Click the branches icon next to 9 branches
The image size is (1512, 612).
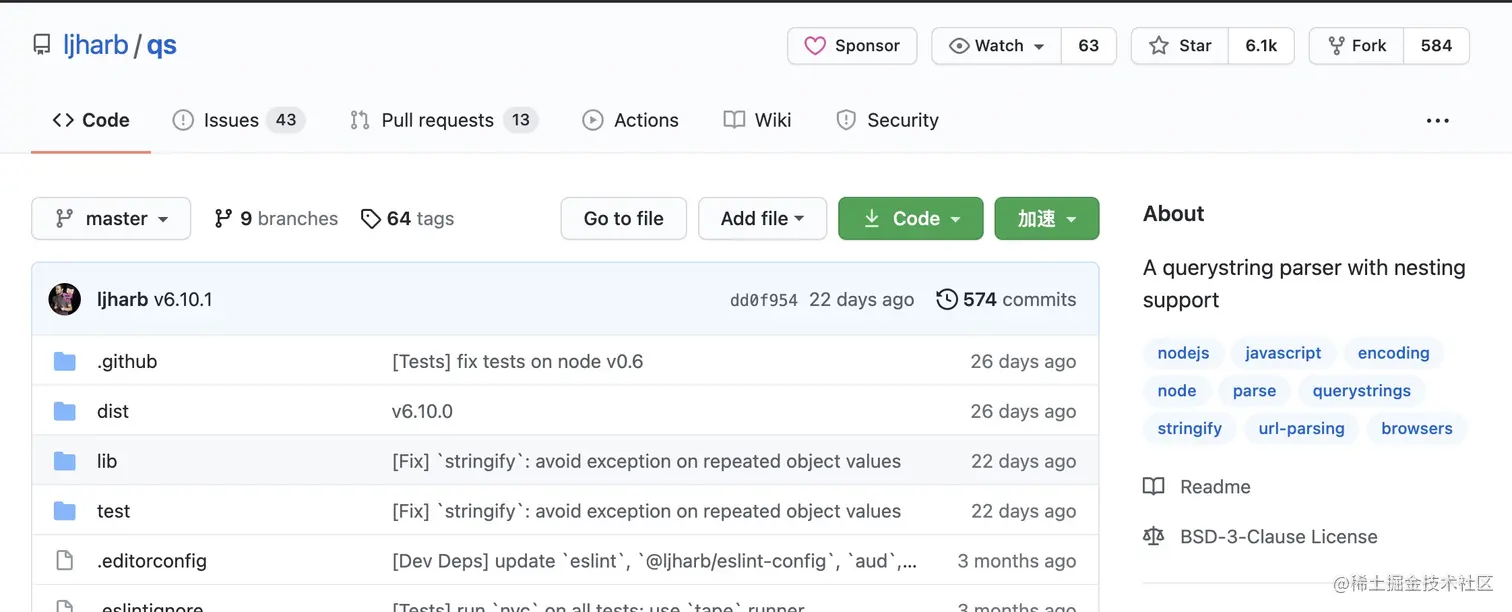(x=222, y=218)
